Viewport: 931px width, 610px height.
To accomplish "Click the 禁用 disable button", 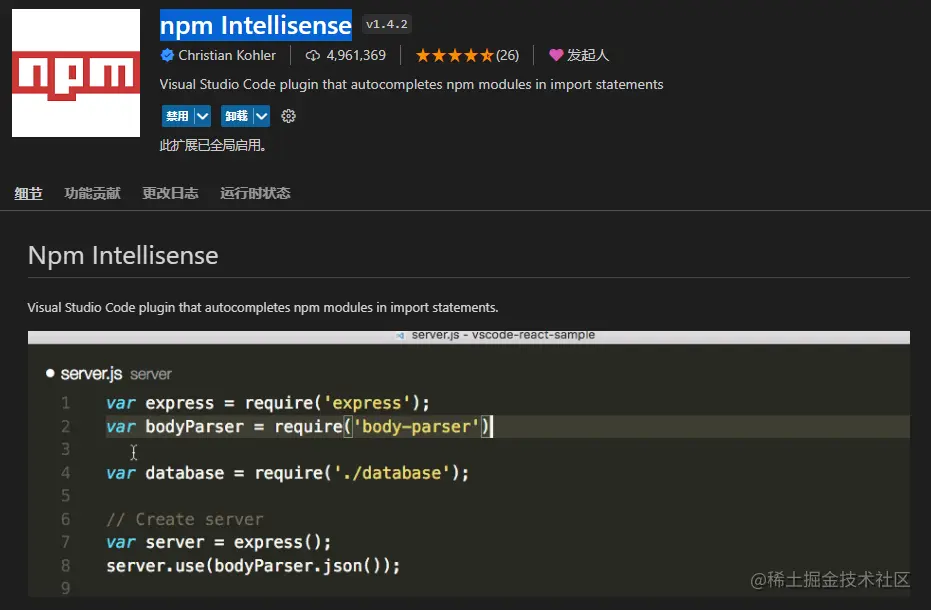I will [178, 116].
